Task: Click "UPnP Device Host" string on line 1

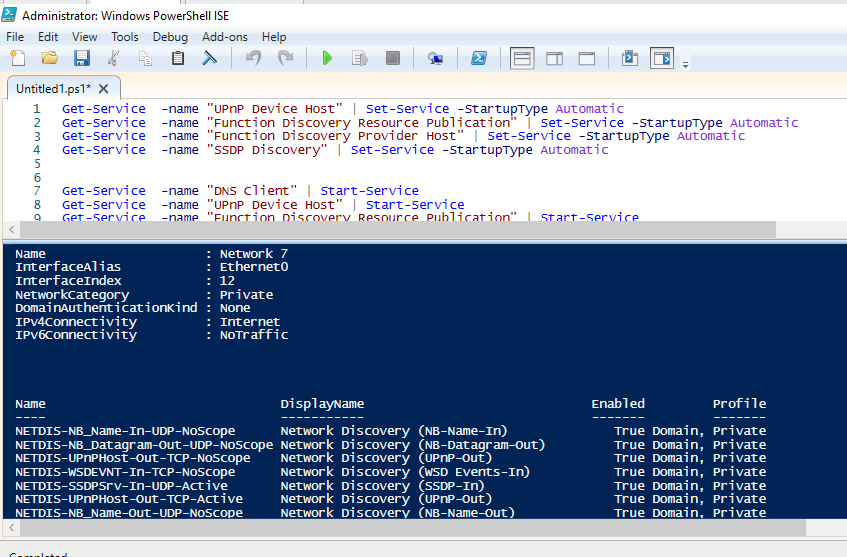Action: pos(274,109)
